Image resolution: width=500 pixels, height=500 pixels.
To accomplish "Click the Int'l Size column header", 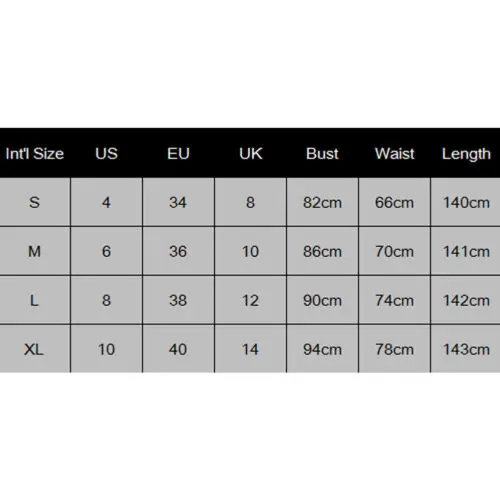I will 35,154.
